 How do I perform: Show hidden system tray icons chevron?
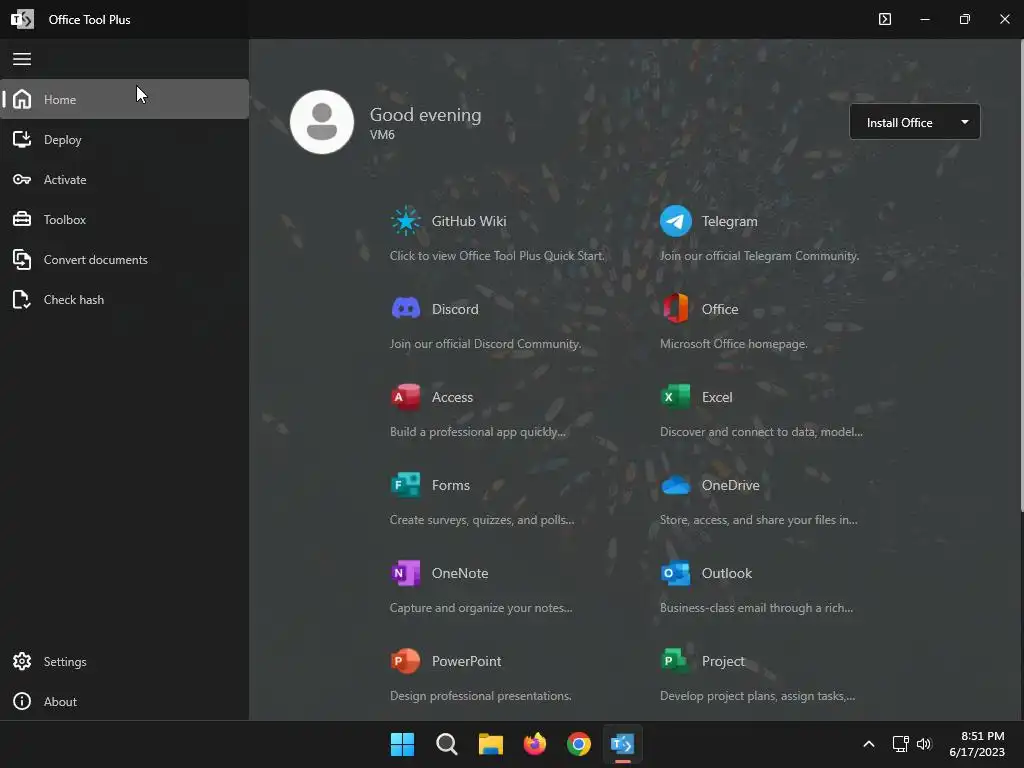coord(869,744)
